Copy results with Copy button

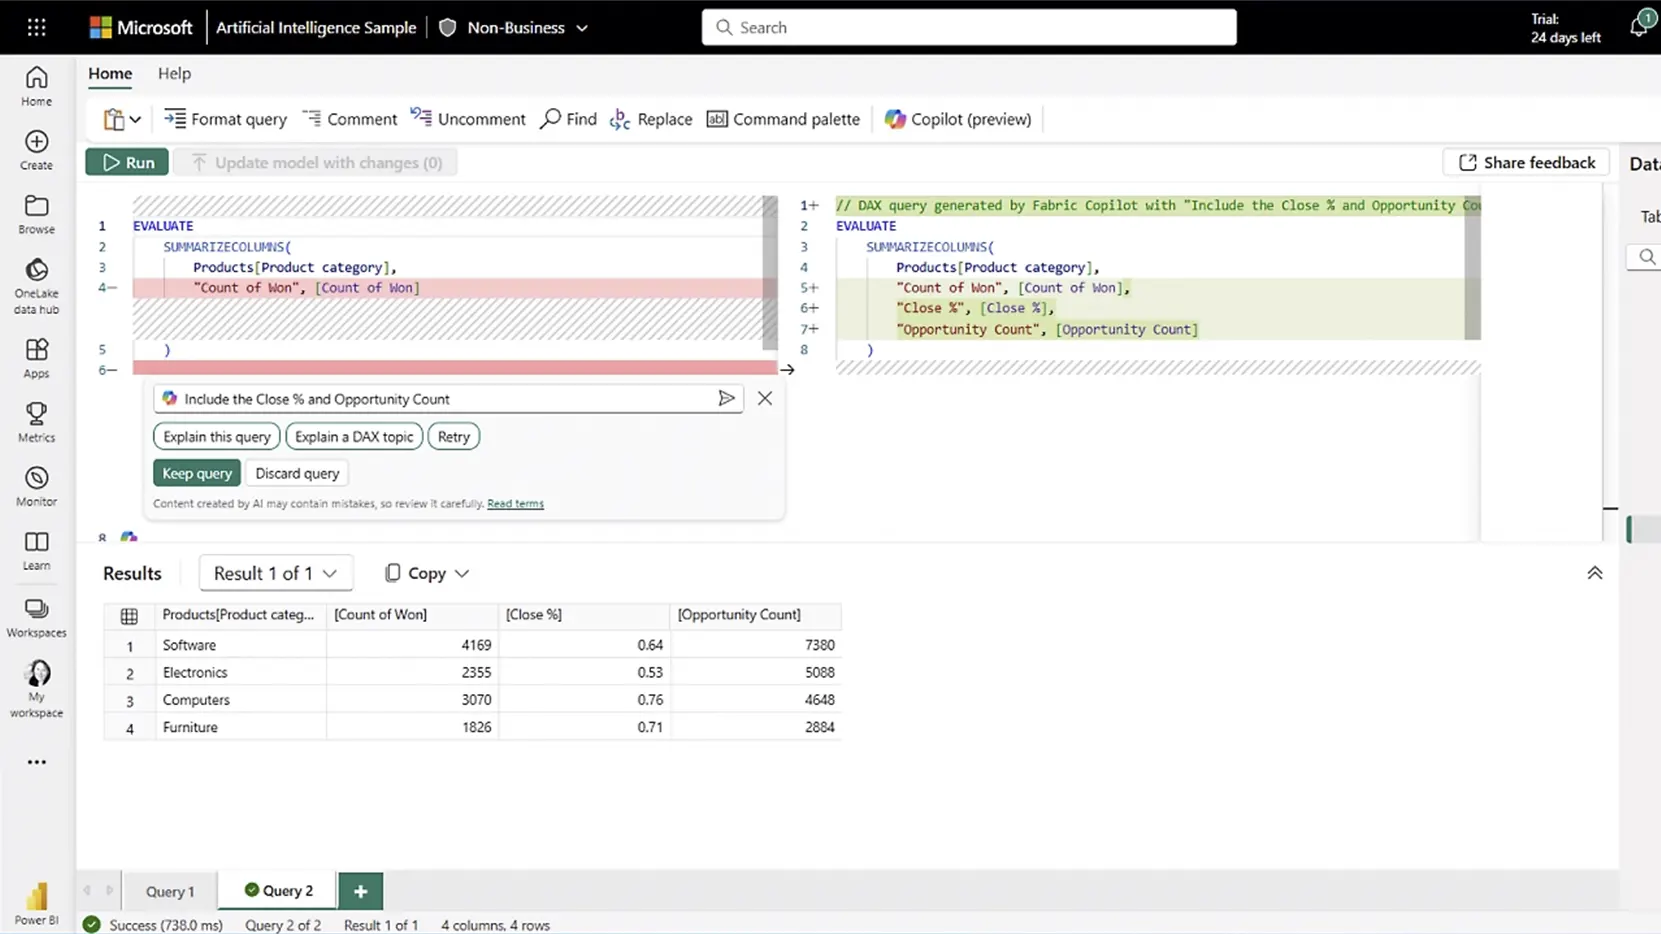pyautogui.click(x=416, y=573)
